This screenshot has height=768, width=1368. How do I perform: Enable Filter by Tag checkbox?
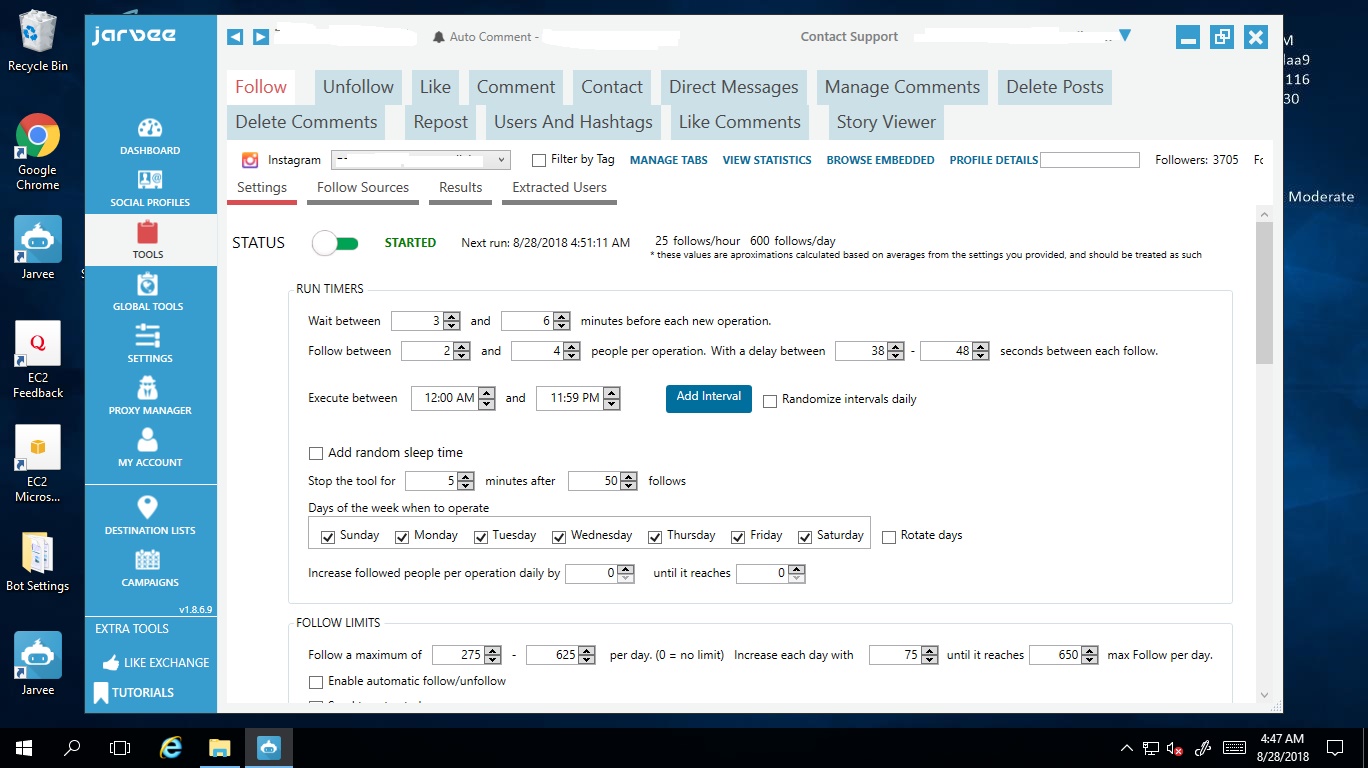539,160
